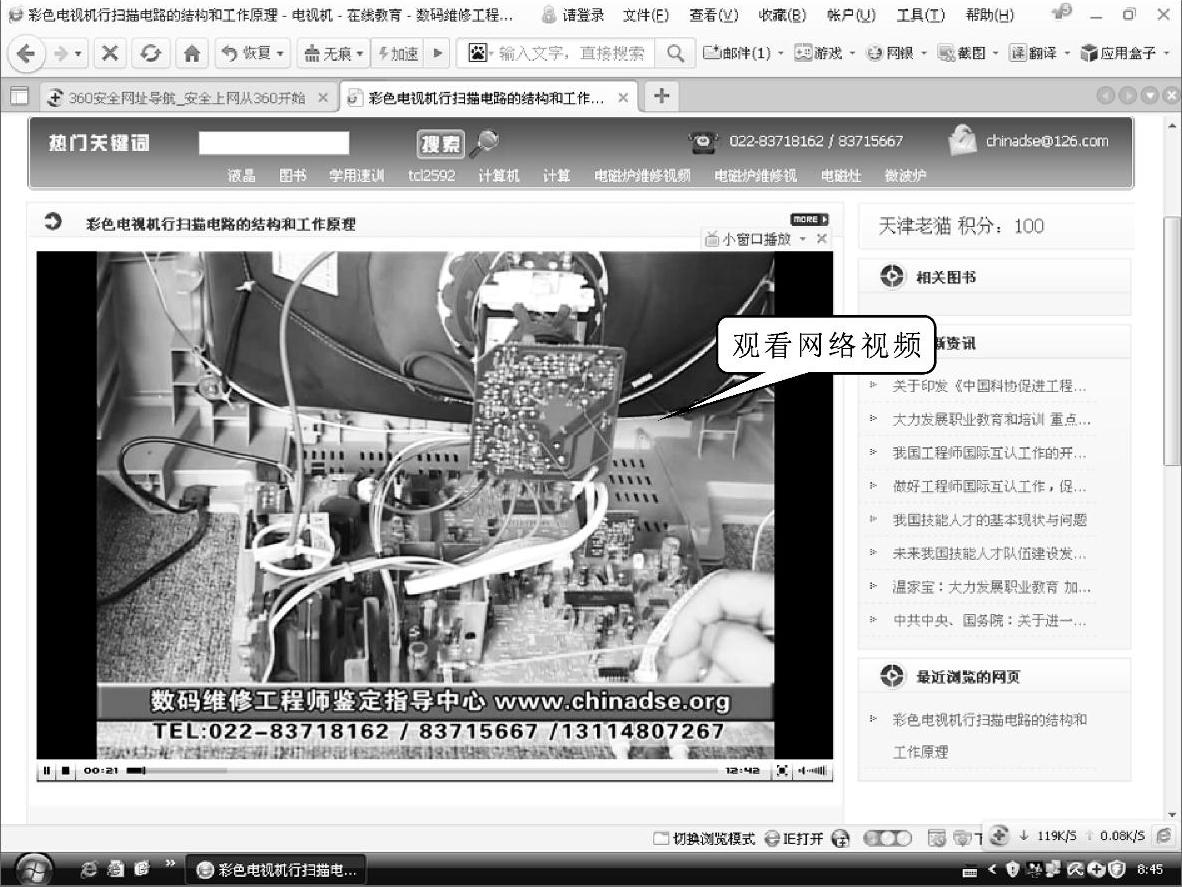Click the 电磁炉维修视频 keyword link
This screenshot has width=1182, height=887.
tap(642, 176)
